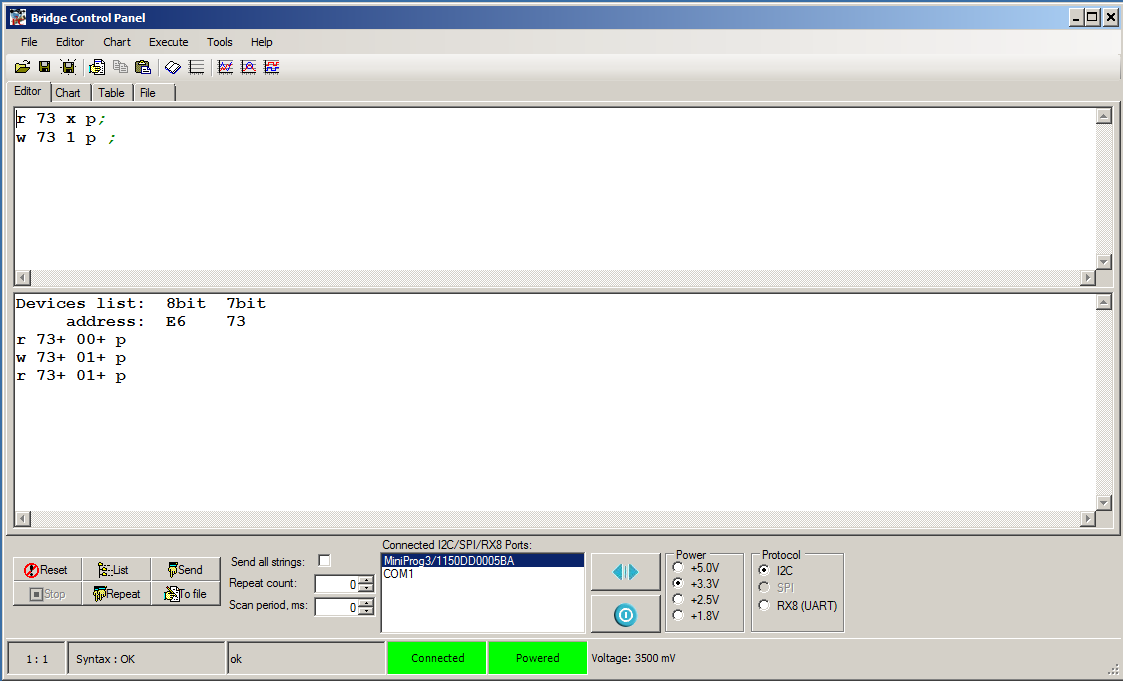Image resolution: width=1123 pixels, height=681 pixels.
Task: Switch to the Table tab
Action: [x=111, y=93]
